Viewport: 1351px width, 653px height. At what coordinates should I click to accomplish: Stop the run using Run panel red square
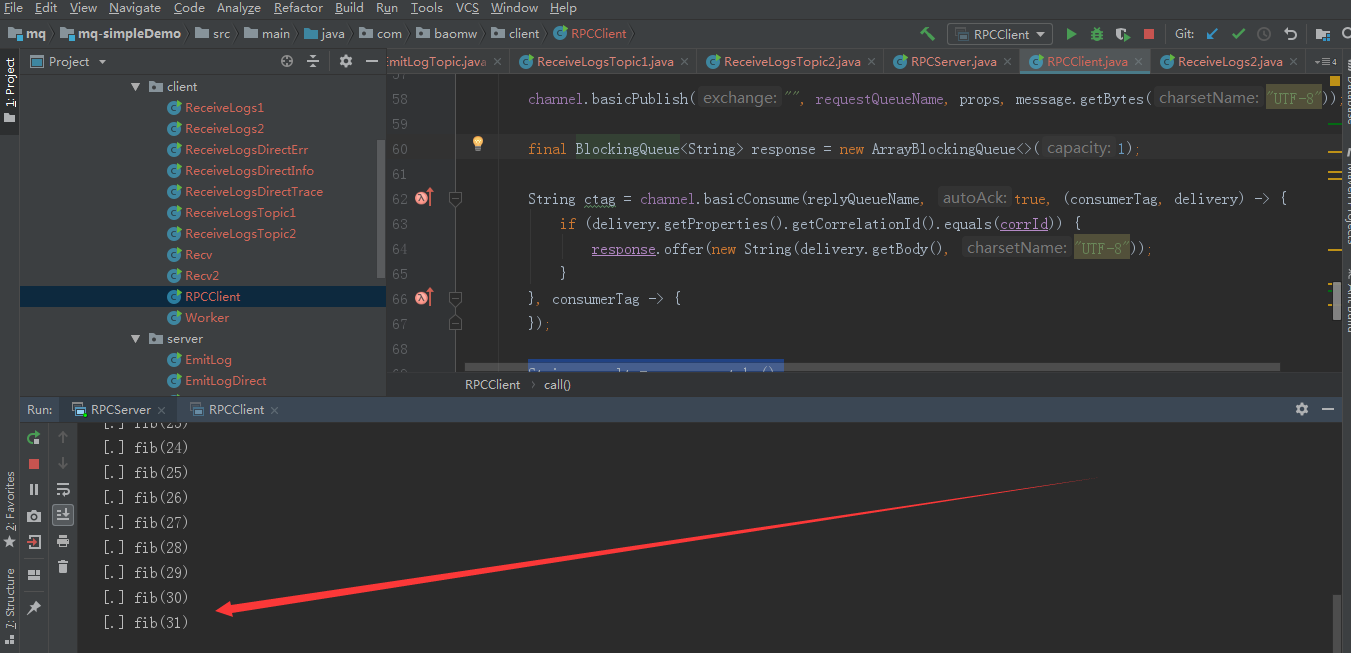point(34,464)
